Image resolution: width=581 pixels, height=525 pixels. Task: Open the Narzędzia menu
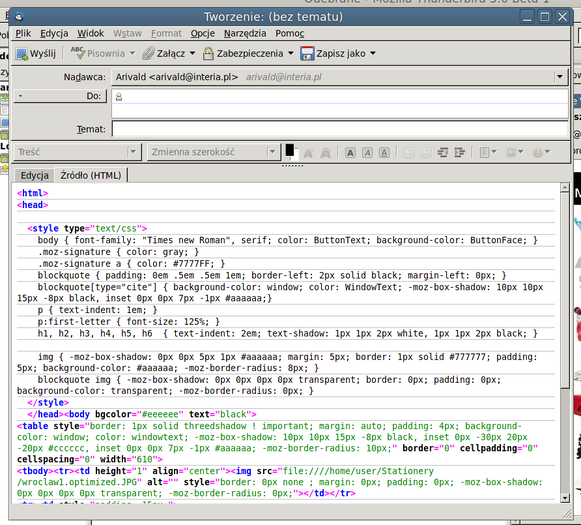(x=245, y=33)
